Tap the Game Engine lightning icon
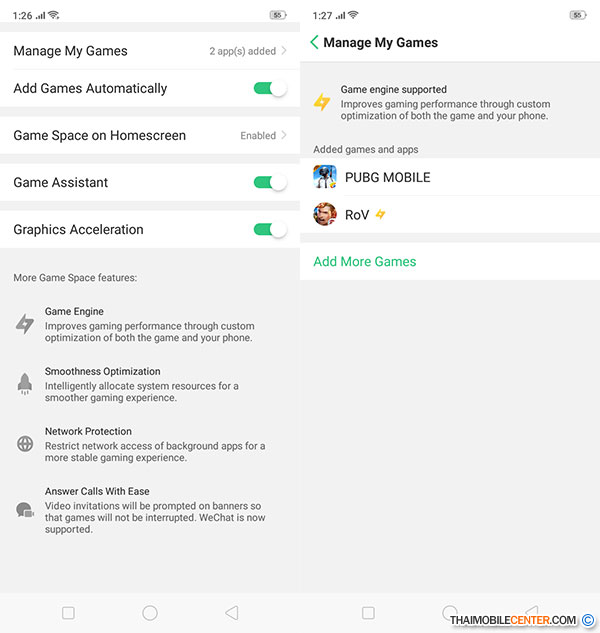 25,324
